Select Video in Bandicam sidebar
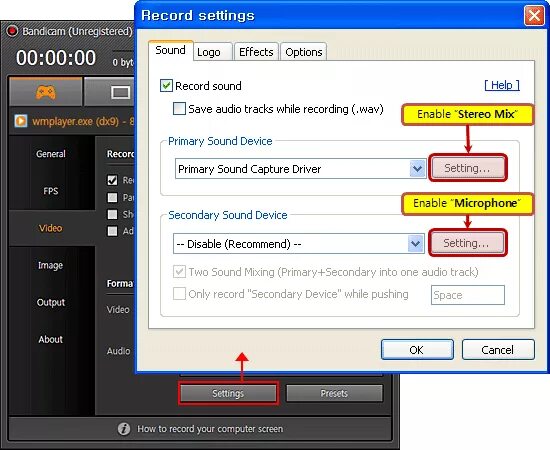The width and height of the screenshot is (550, 450). tap(51, 228)
